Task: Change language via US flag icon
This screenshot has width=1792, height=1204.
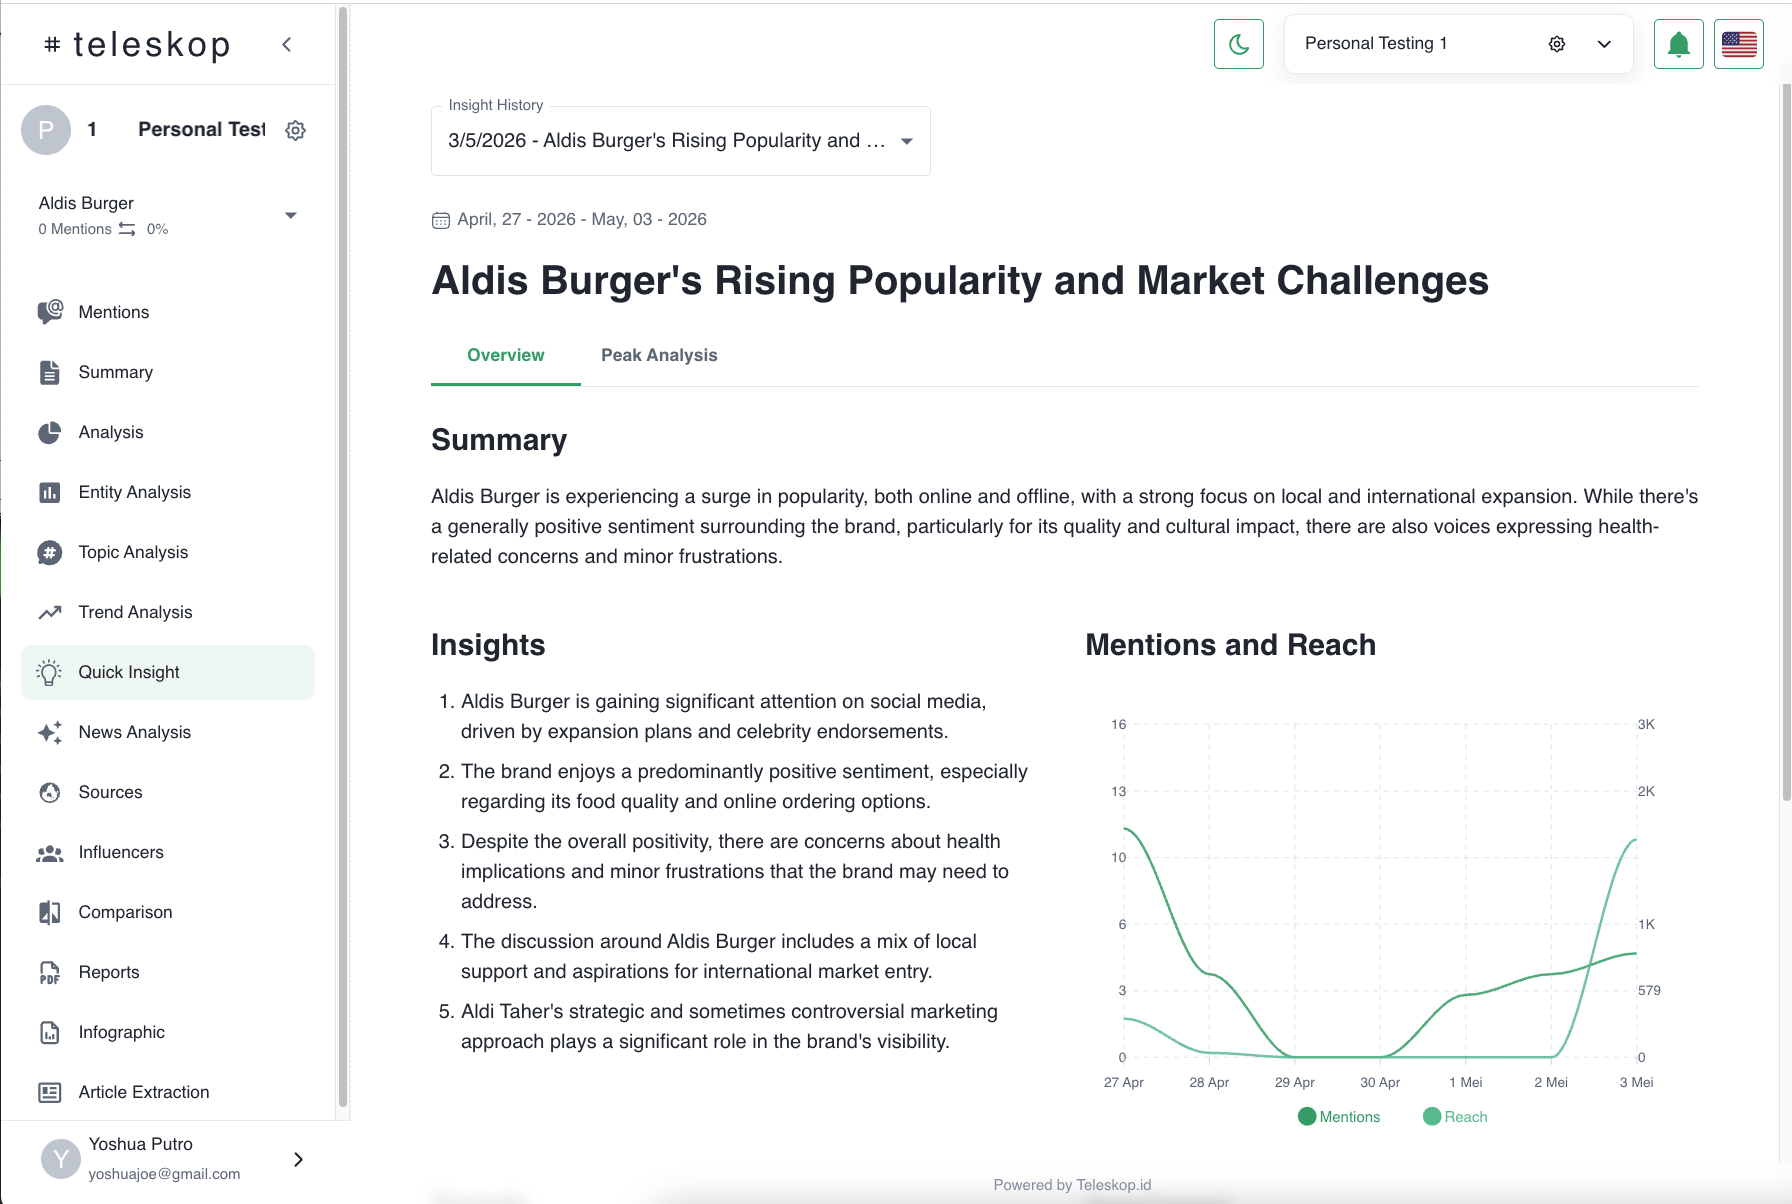Action: [x=1738, y=44]
